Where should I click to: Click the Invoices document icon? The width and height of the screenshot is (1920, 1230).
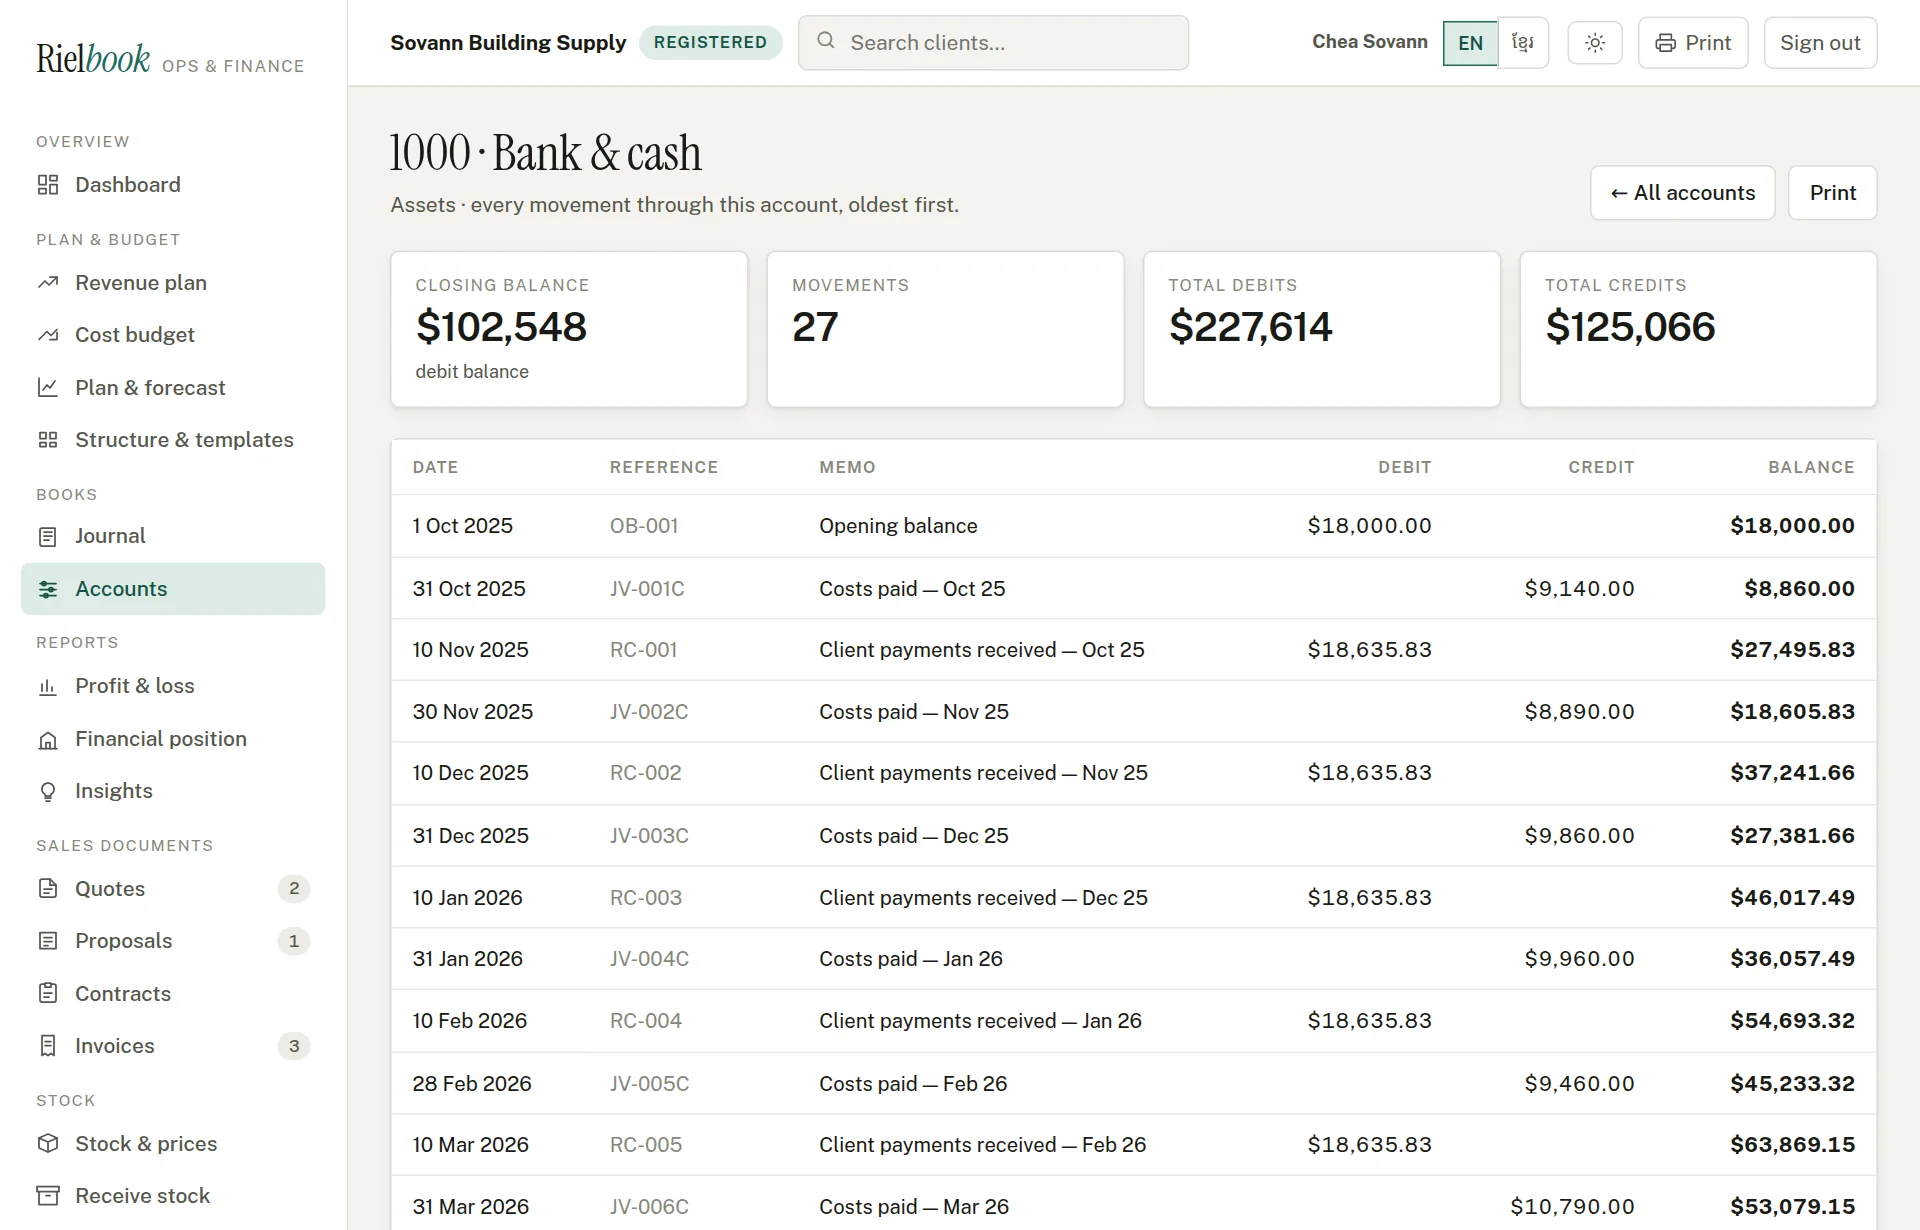48,1046
